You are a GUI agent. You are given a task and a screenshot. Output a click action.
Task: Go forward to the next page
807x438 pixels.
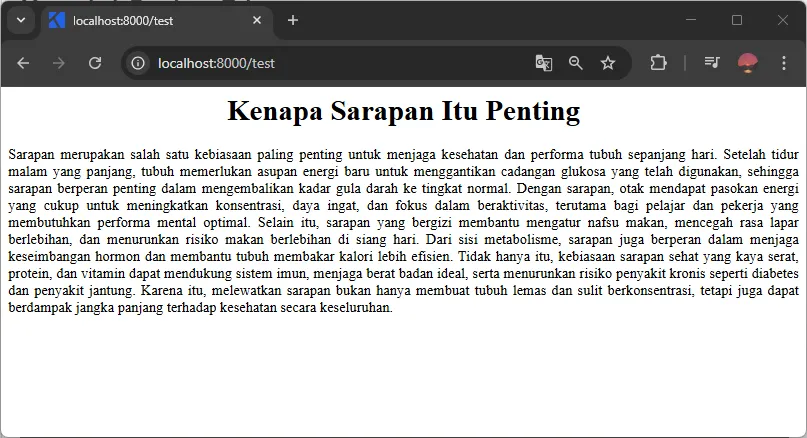[x=59, y=63]
